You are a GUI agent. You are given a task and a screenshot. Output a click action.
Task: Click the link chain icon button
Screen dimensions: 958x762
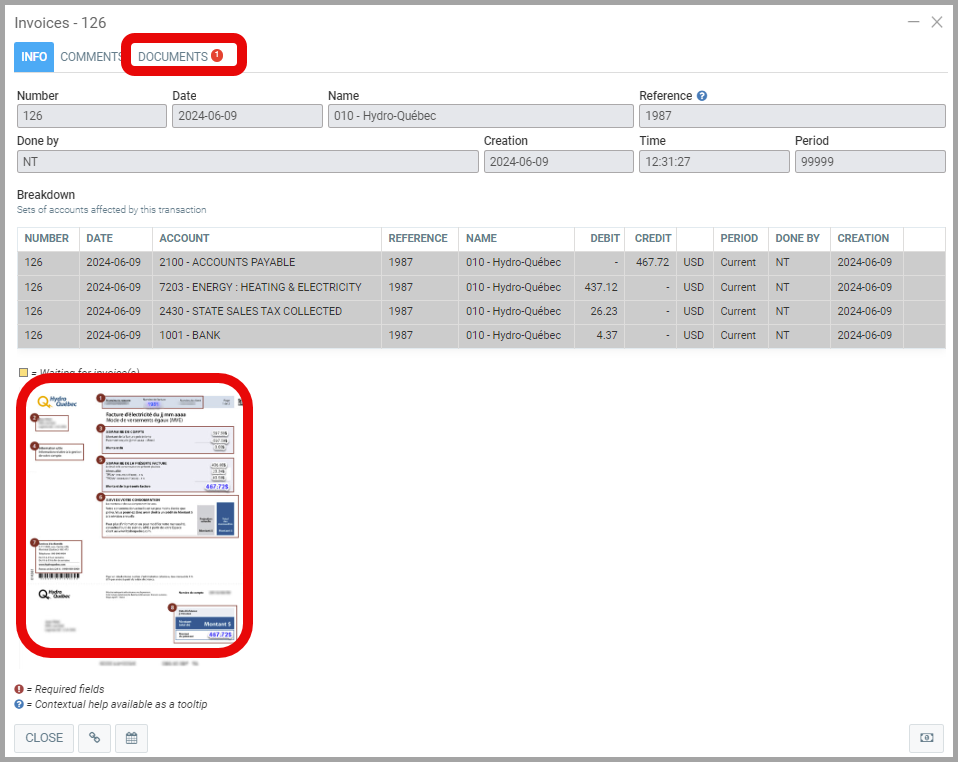[x=95, y=738]
